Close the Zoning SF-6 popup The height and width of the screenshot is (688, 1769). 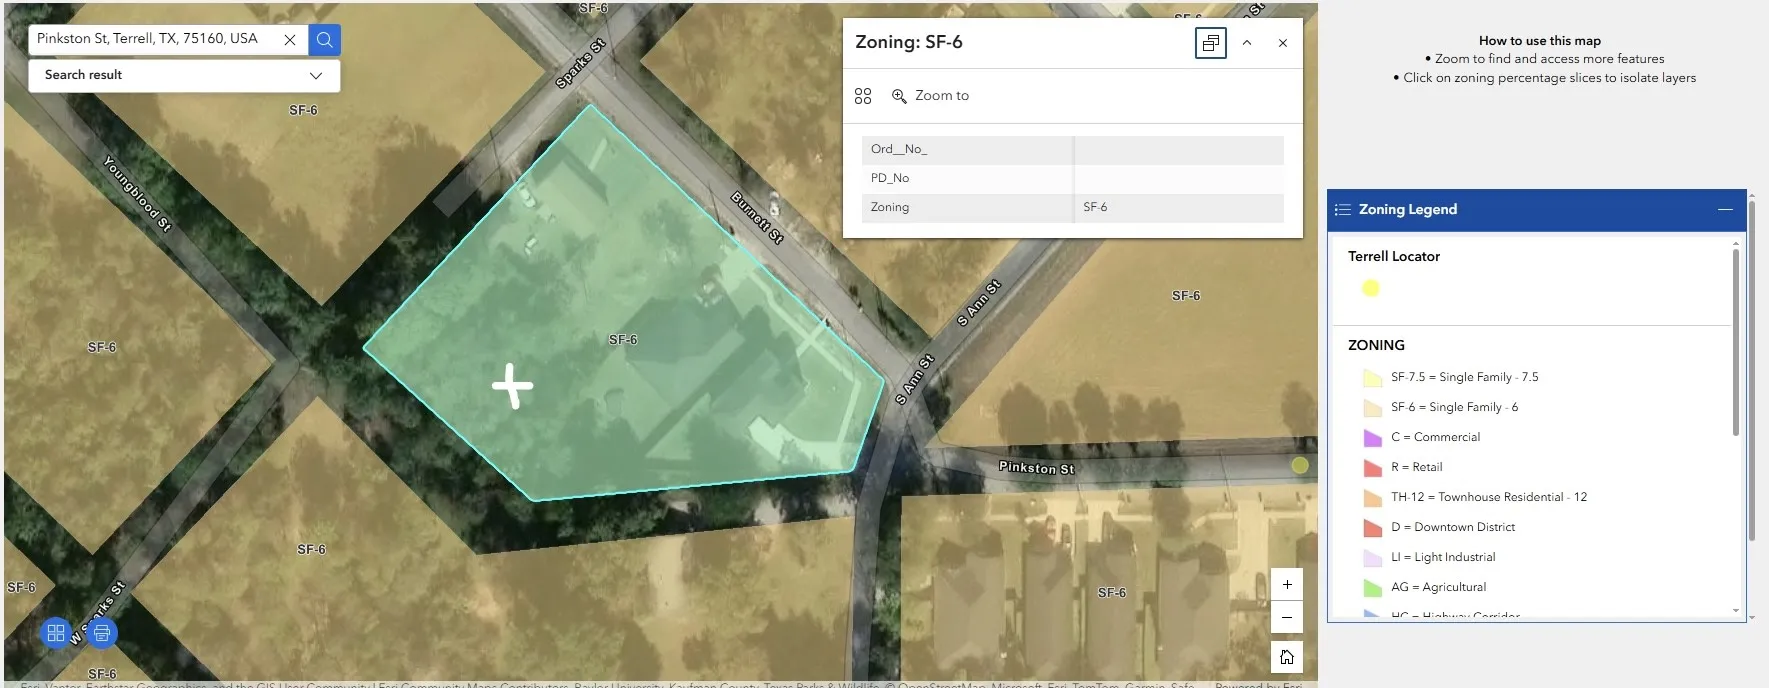click(x=1283, y=43)
